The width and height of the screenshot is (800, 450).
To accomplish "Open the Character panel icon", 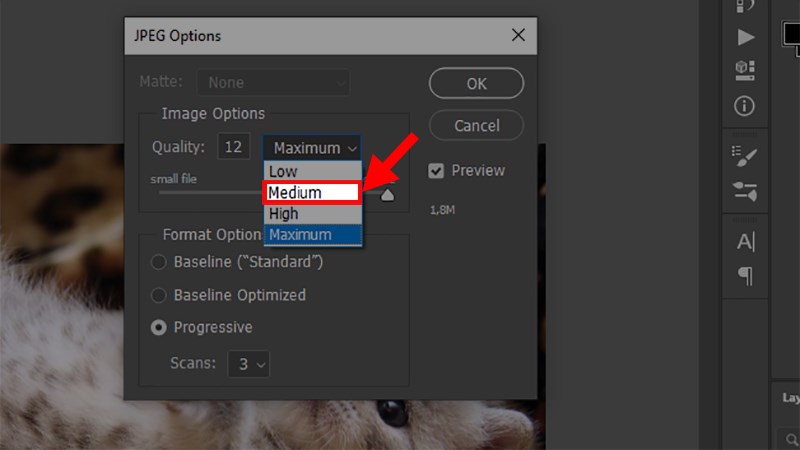I will tap(745, 241).
